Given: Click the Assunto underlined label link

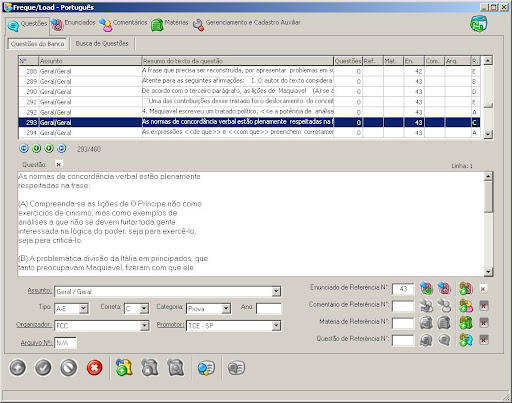Looking at the screenshot, I should tap(40, 291).
